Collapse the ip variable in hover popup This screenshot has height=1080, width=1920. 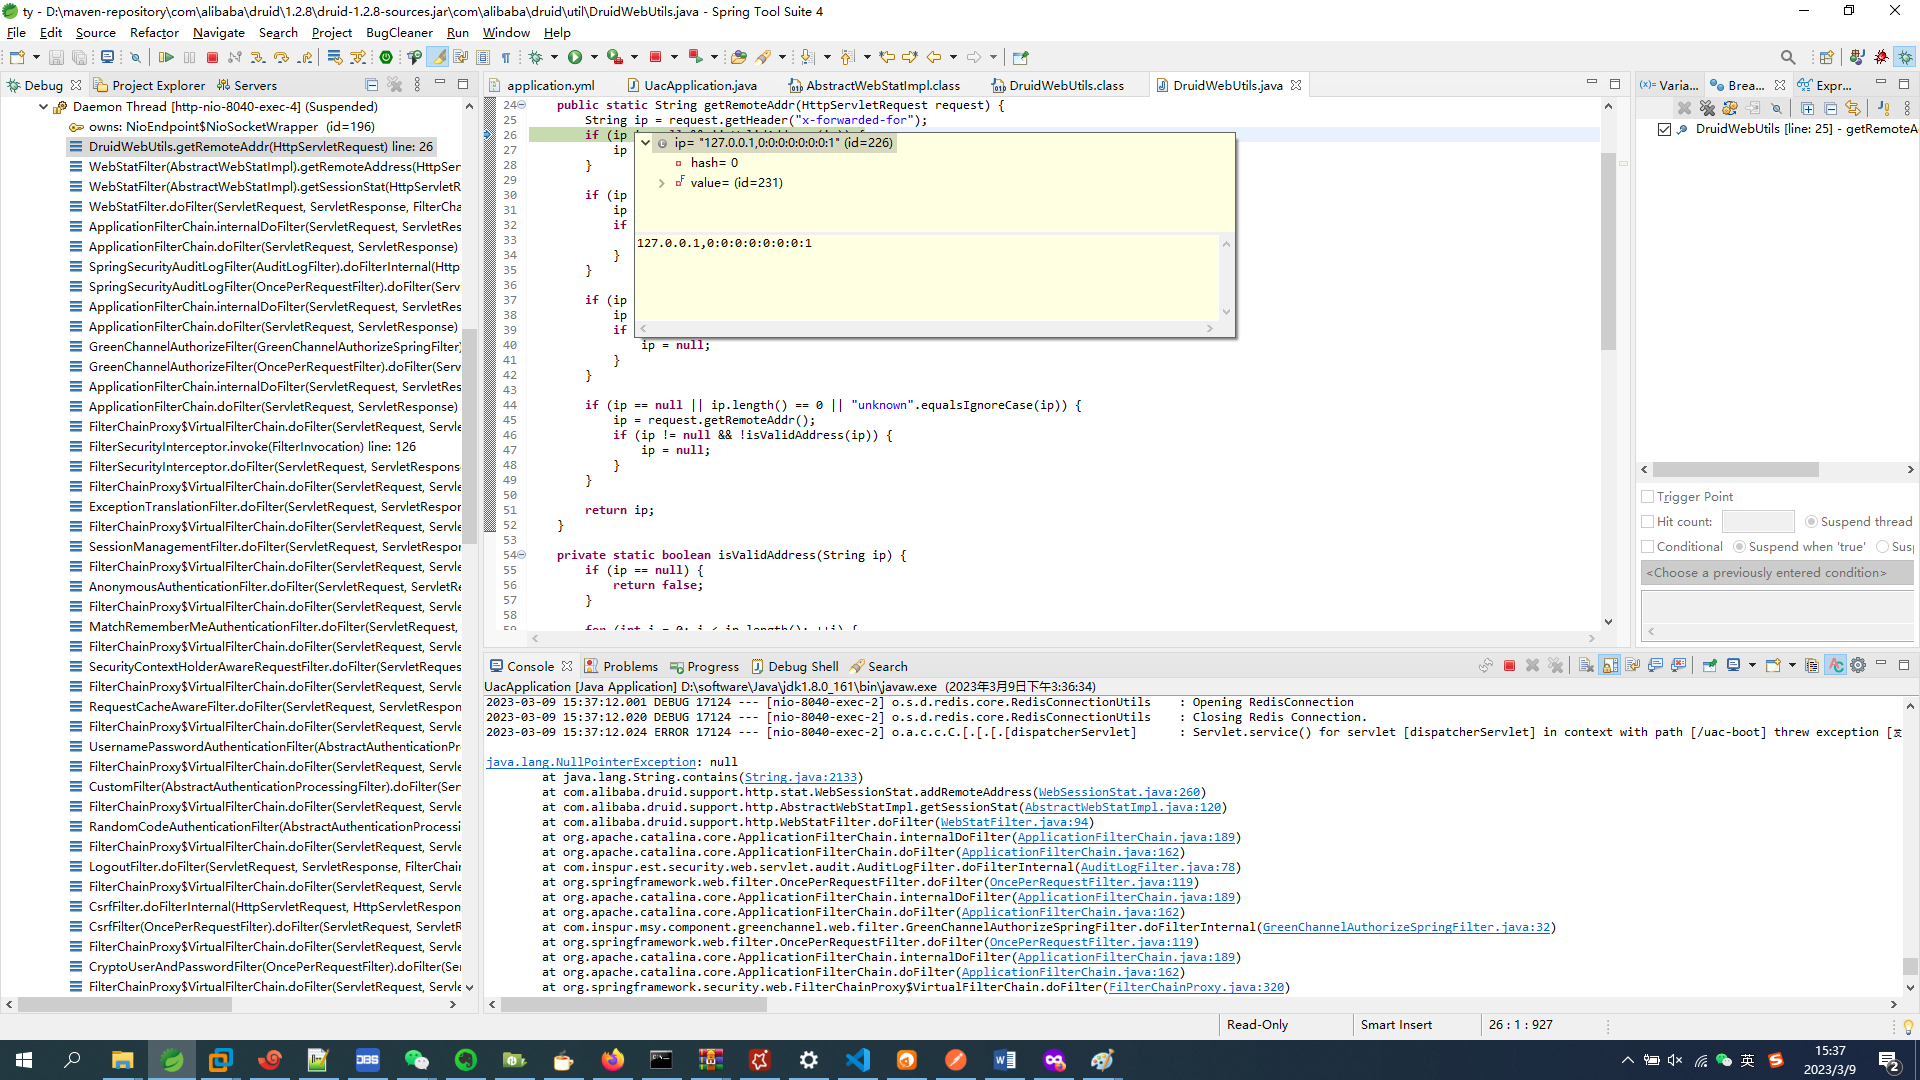[646, 143]
